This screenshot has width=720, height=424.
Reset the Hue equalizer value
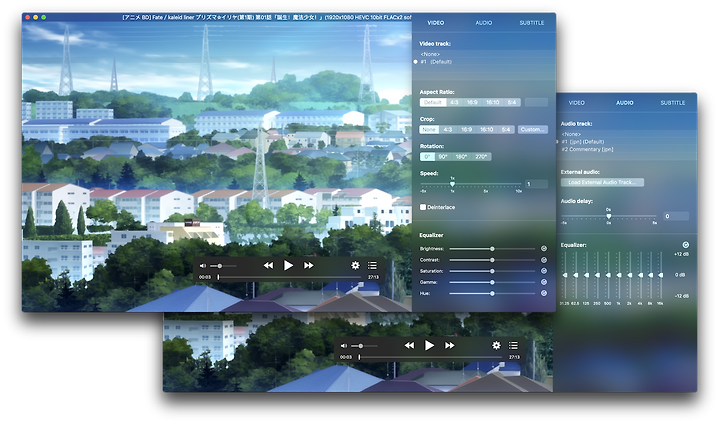coord(544,293)
